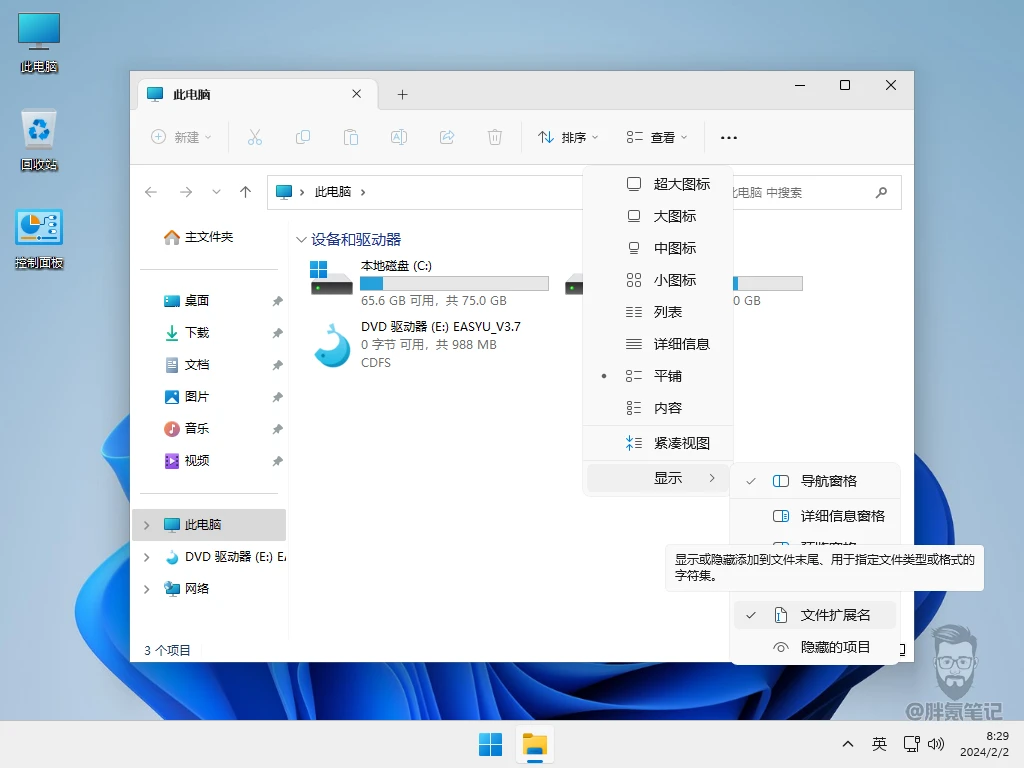Click the pin icon beside 音乐
Viewport: 1024px width, 768px height.
278,429
